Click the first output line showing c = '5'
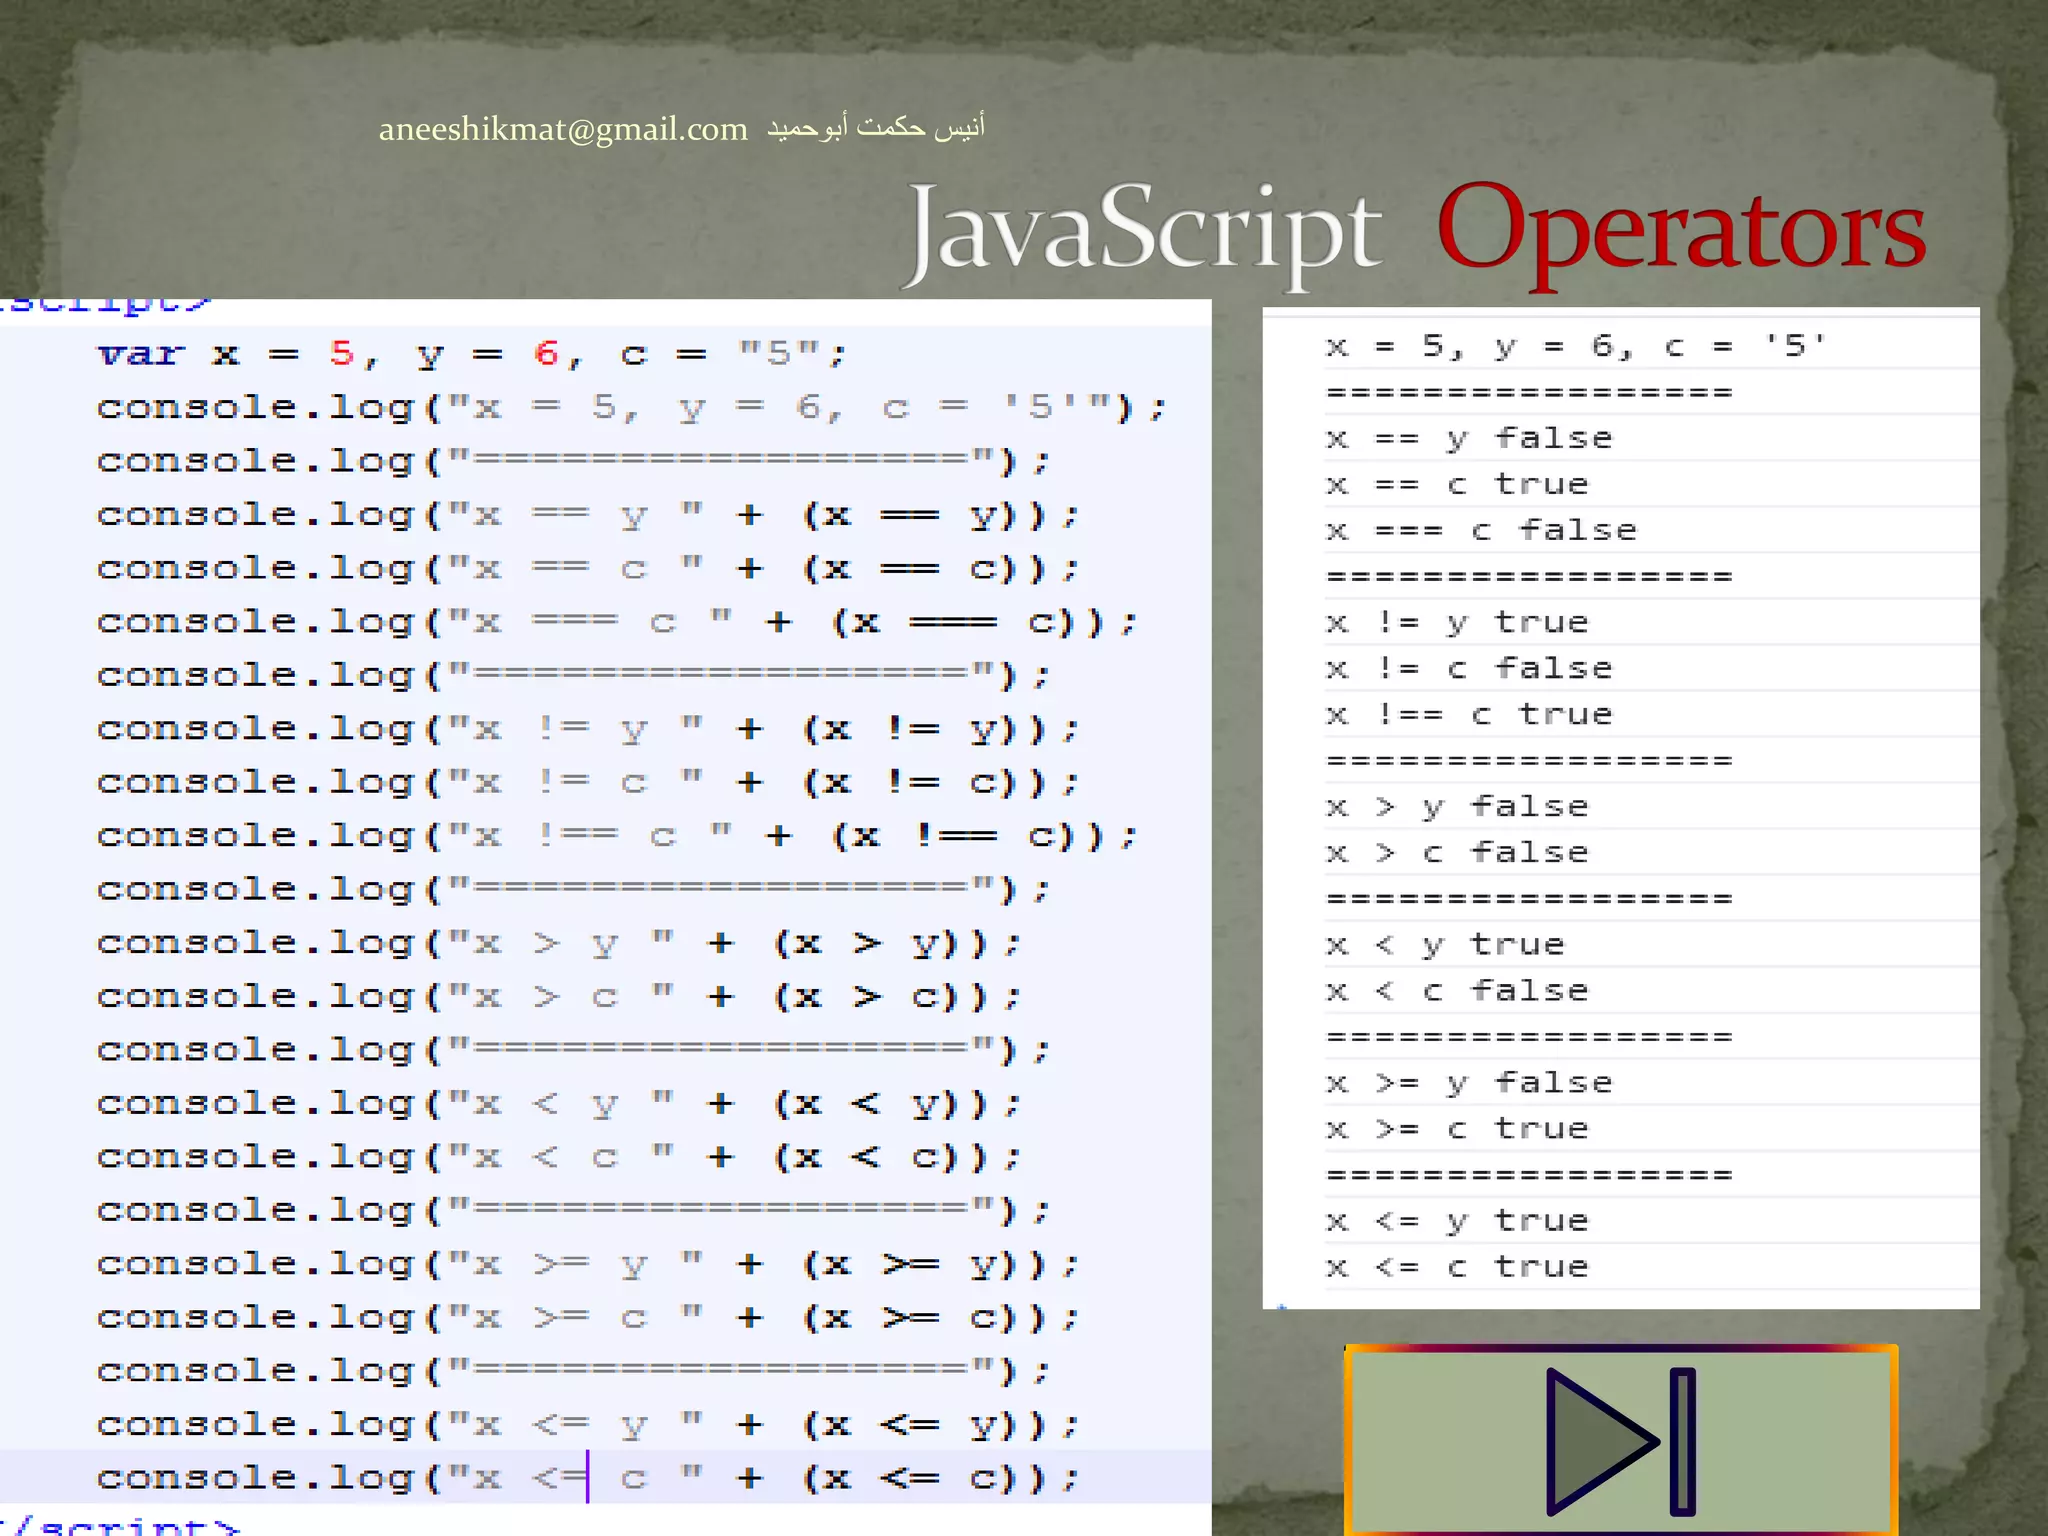The image size is (2048, 1536). tap(1574, 346)
